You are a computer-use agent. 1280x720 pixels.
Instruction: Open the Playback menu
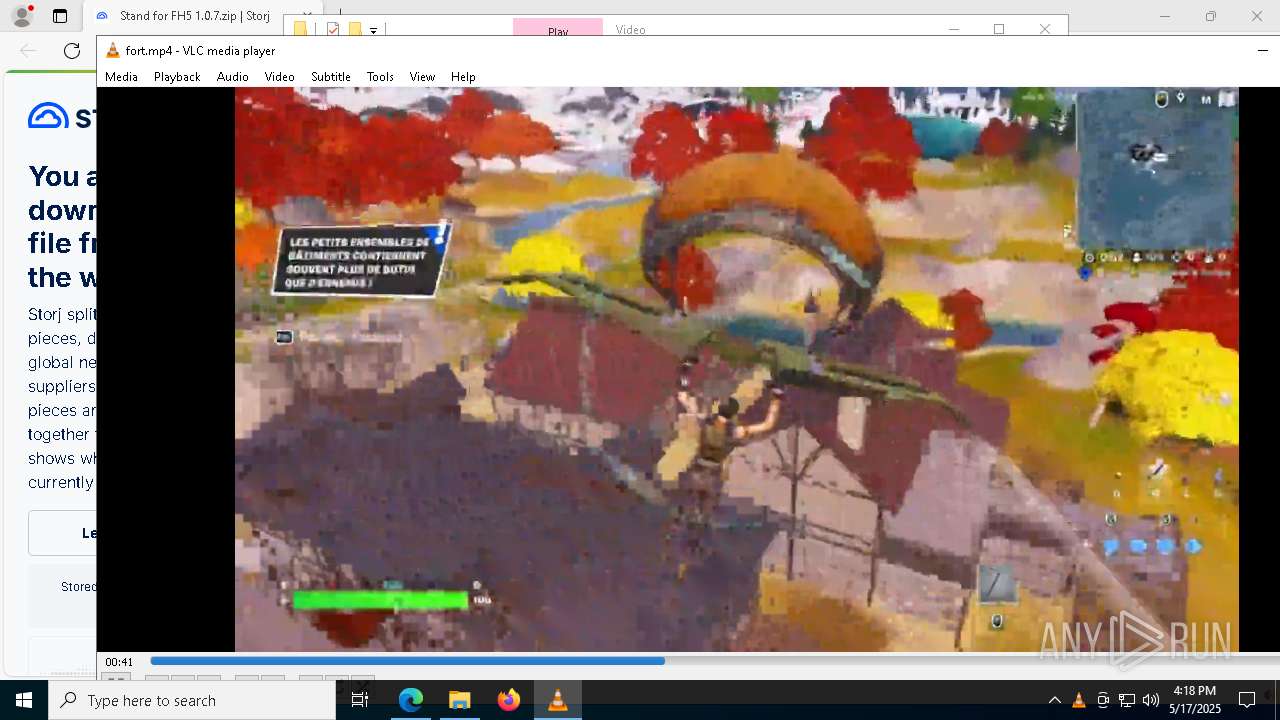pyautogui.click(x=177, y=77)
